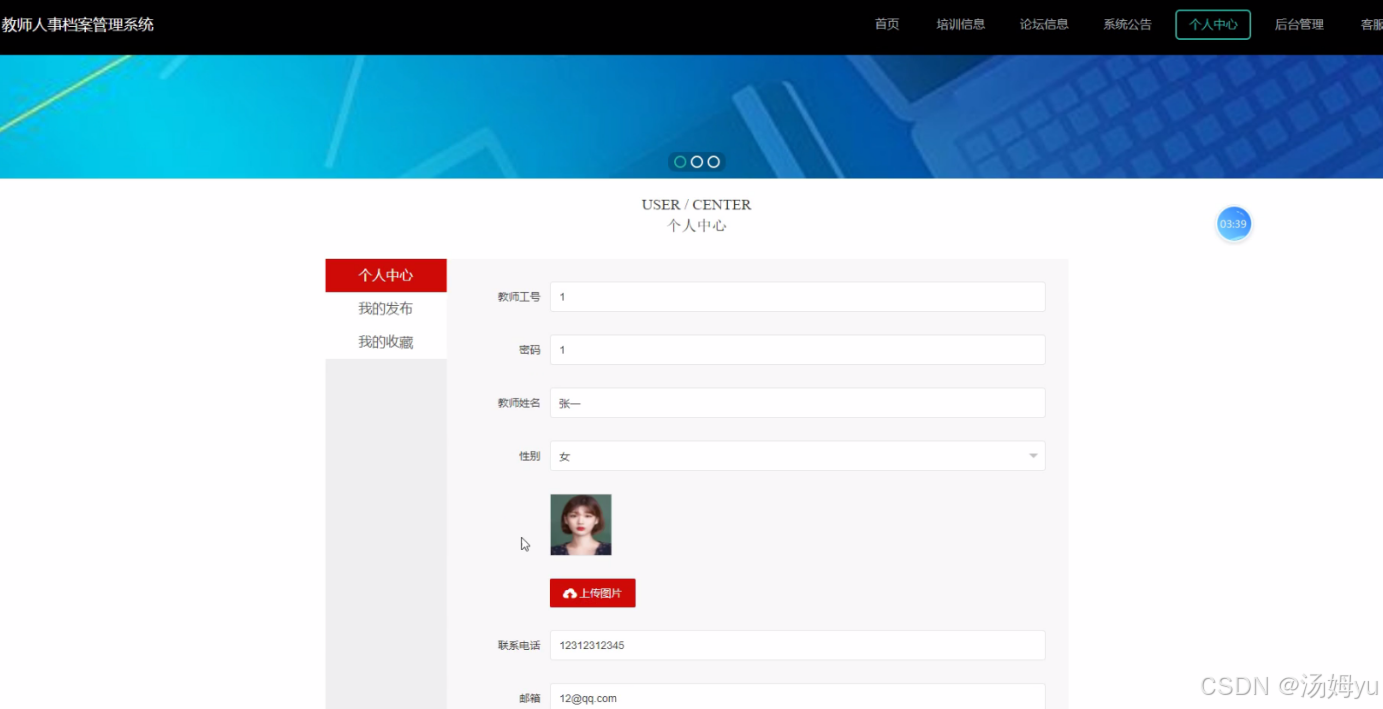Select 个人中心 tab in the sidebar
1383x709 pixels.
tap(386, 275)
